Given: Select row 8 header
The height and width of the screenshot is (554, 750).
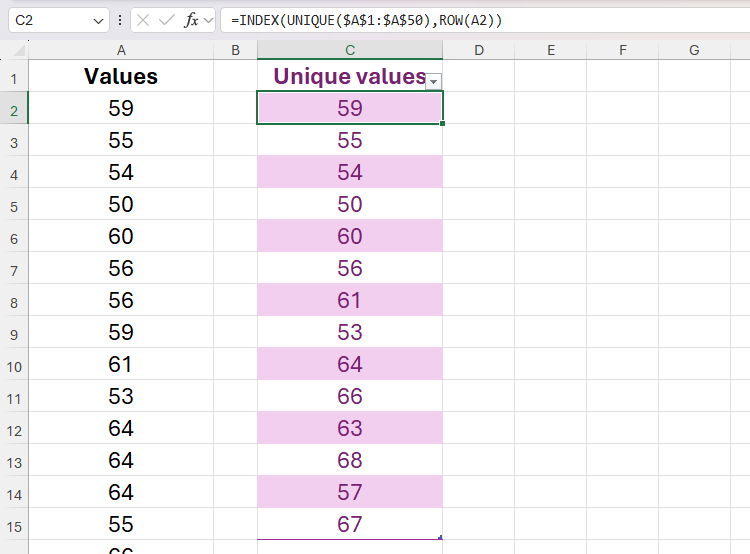Looking at the screenshot, I should [14, 300].
